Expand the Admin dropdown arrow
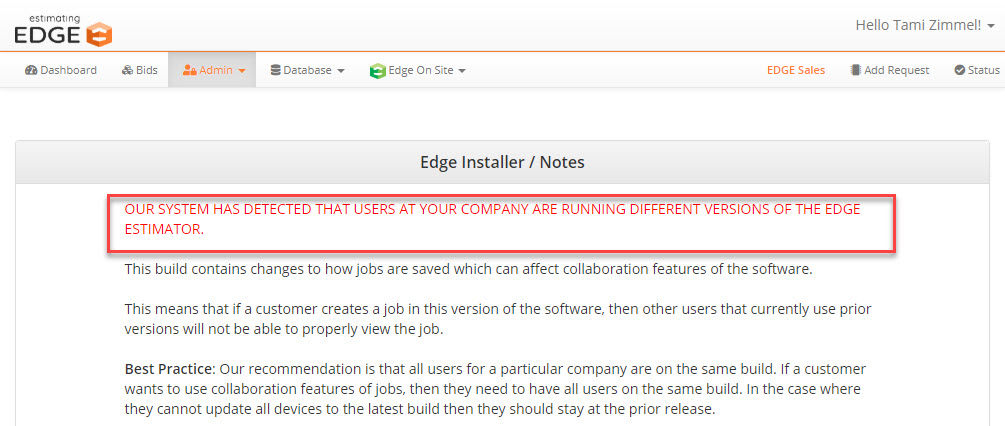The width and height of the screenshot is (1005, 426). (x=242, y=71)
